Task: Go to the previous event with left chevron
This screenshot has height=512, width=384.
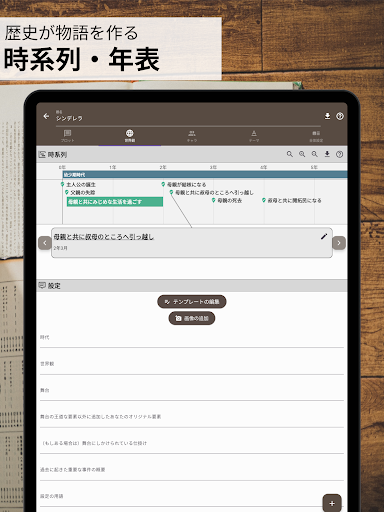Action: coord(45,243)
